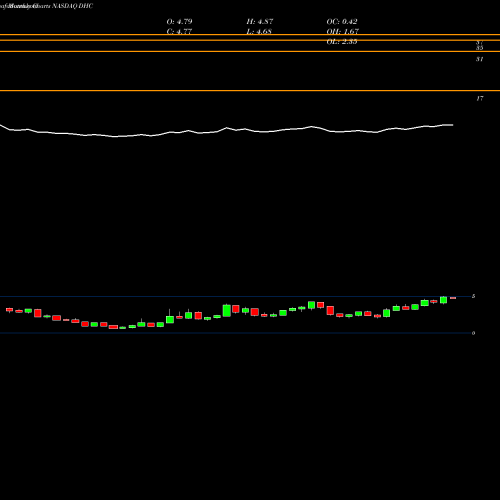The image size is (500, 500).
Task: Click the price axis label 35
Action: coord(479,48)
